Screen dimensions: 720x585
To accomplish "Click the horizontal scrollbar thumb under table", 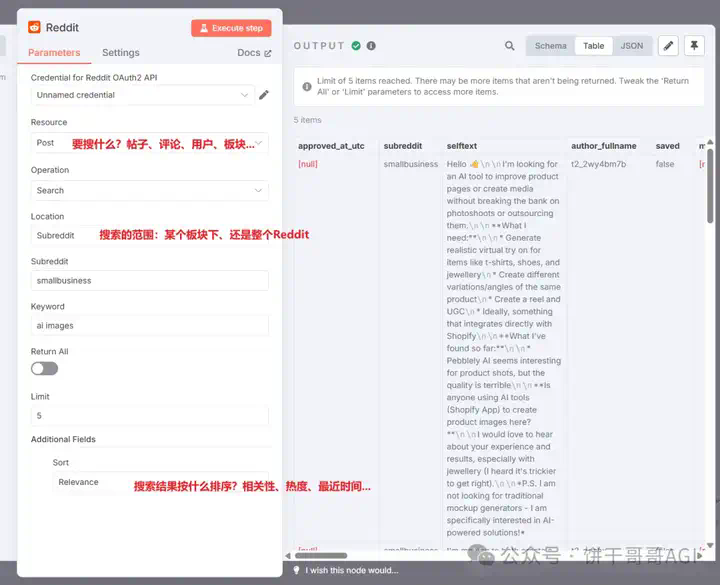I will [321, 556].
